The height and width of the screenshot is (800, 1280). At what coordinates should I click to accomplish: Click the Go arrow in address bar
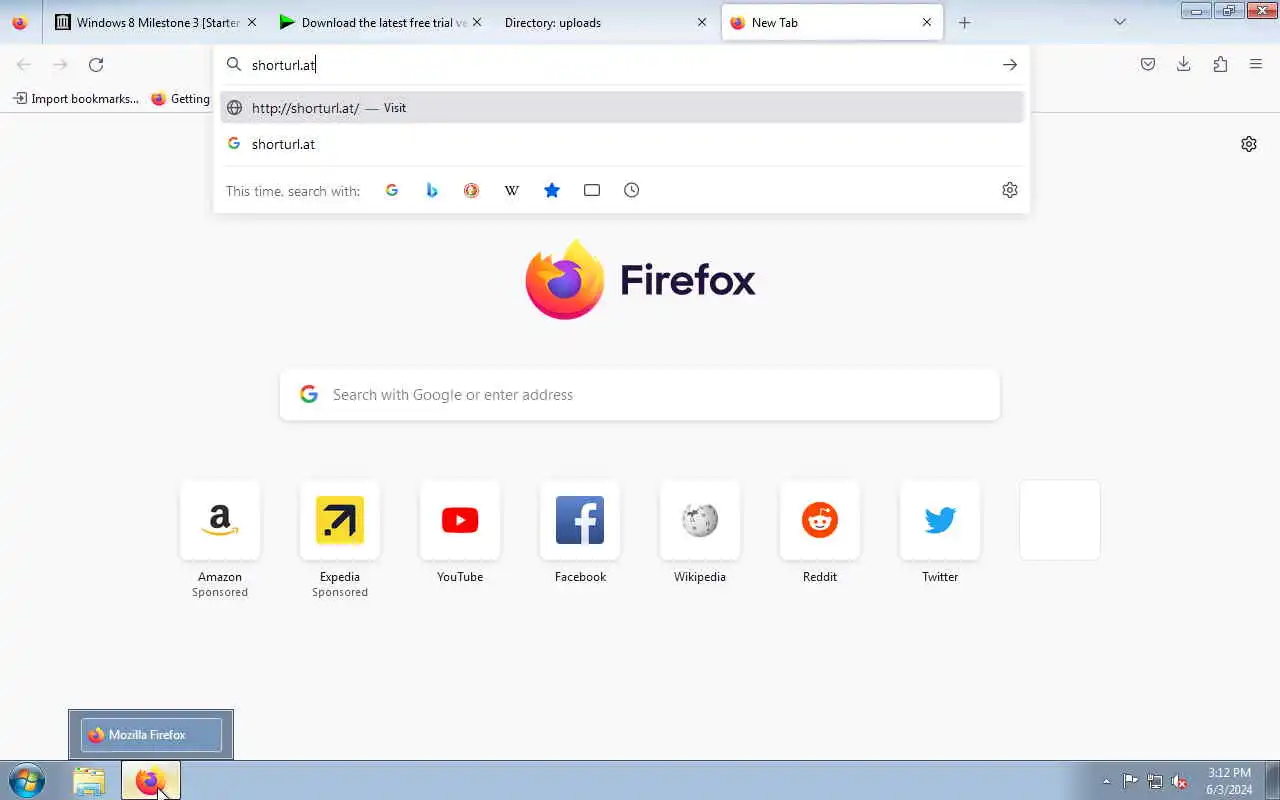tap(1010, 65)
